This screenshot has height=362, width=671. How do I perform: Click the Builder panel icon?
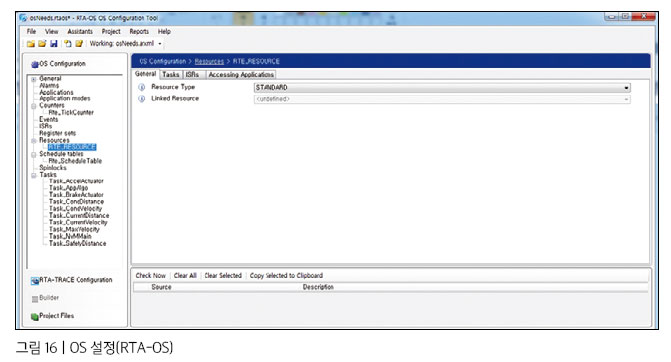[x=35, y=299]
